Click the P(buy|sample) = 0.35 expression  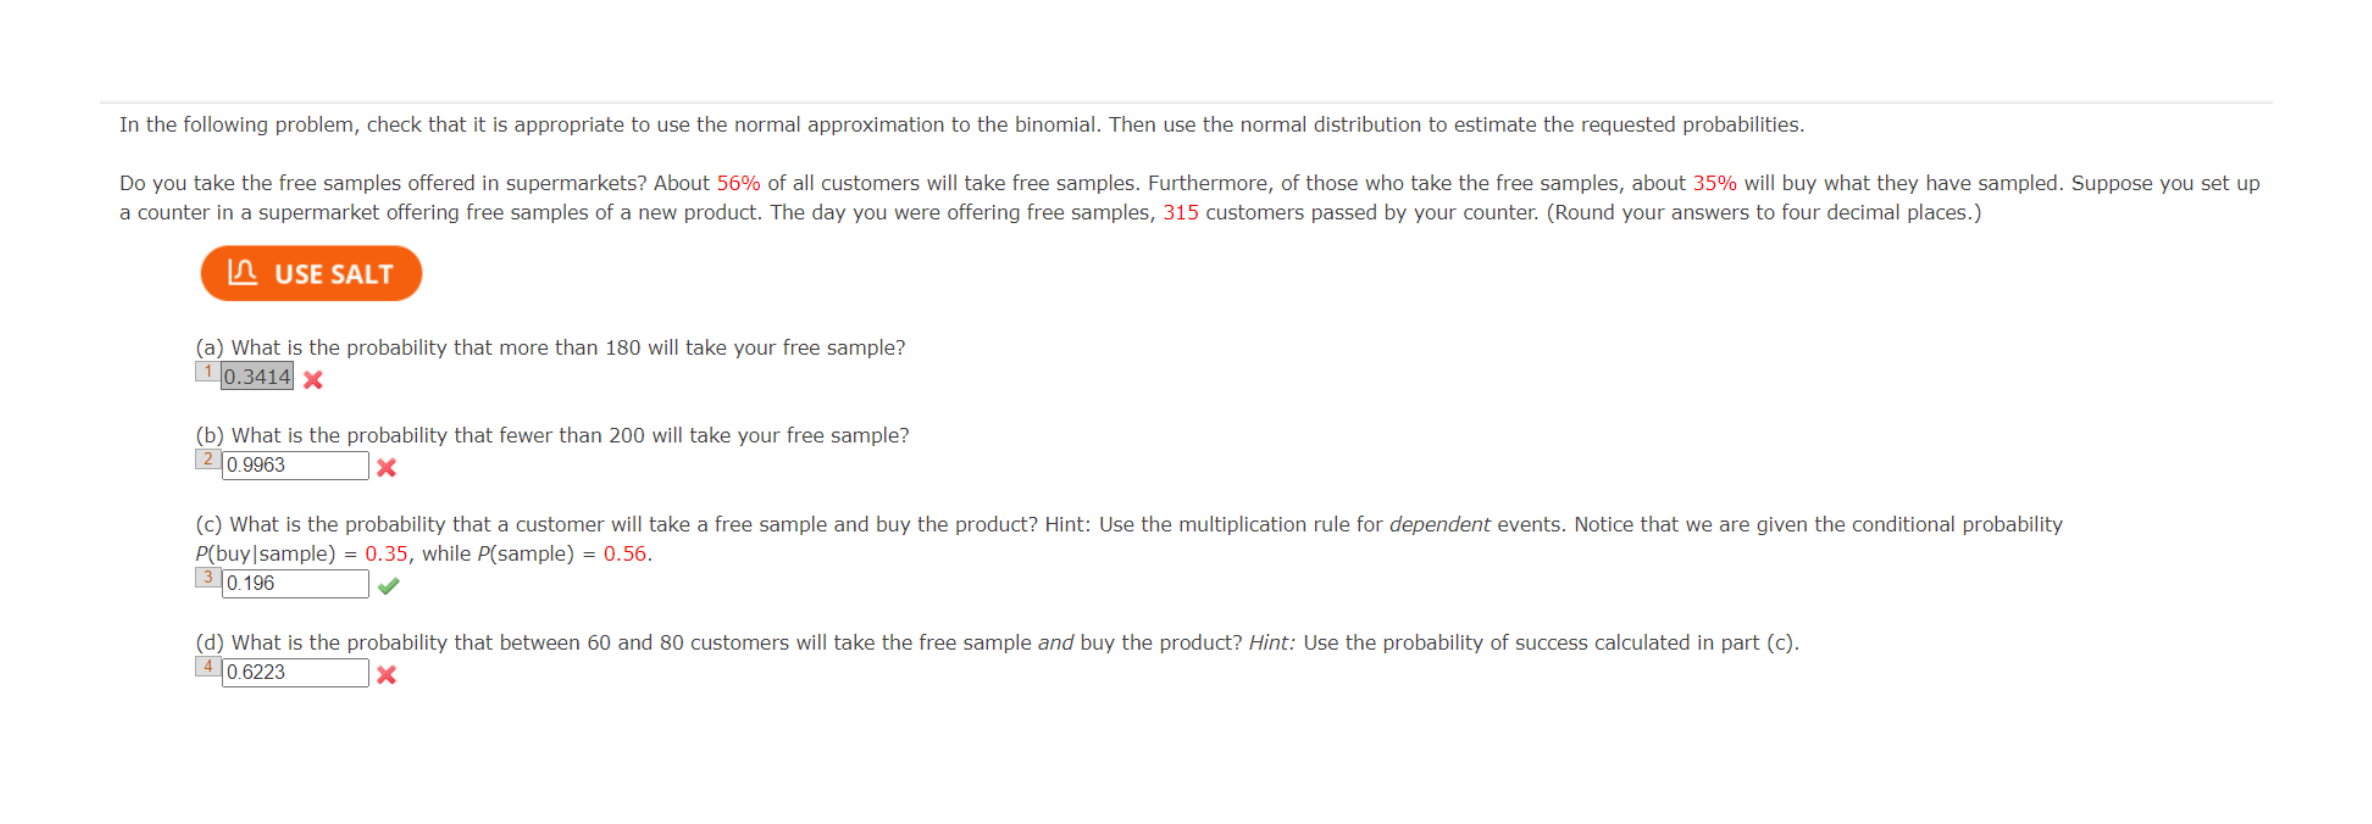click(x=298, y=553)
